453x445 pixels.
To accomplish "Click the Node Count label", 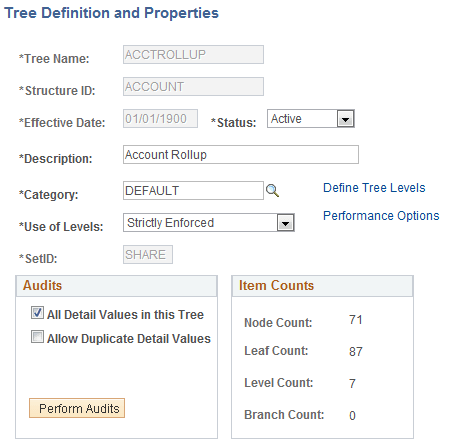I will pos(278,323).
